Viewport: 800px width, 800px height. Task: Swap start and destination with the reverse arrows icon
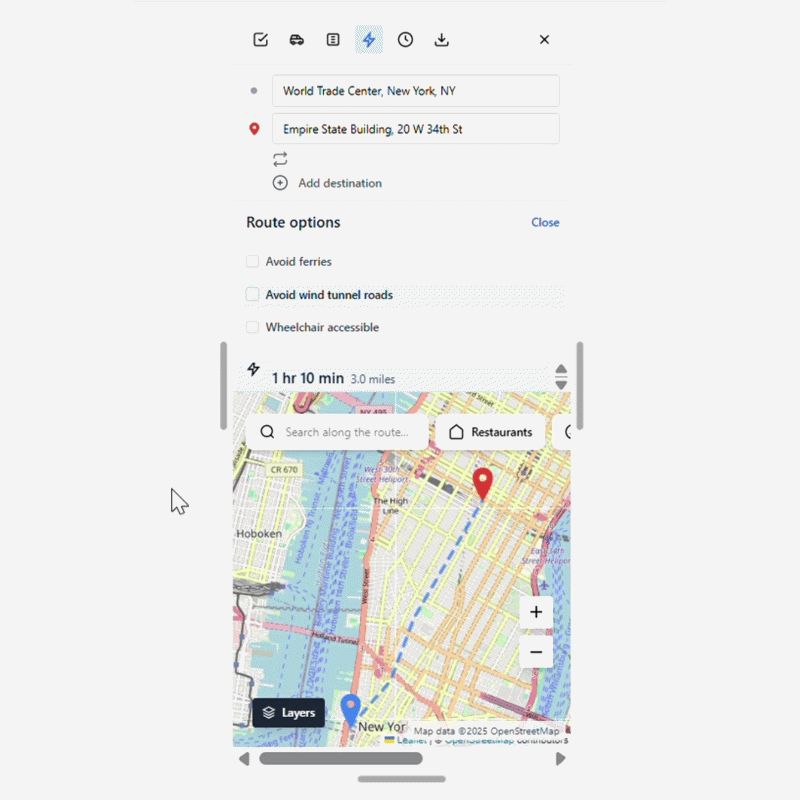(x=280, y=159)
